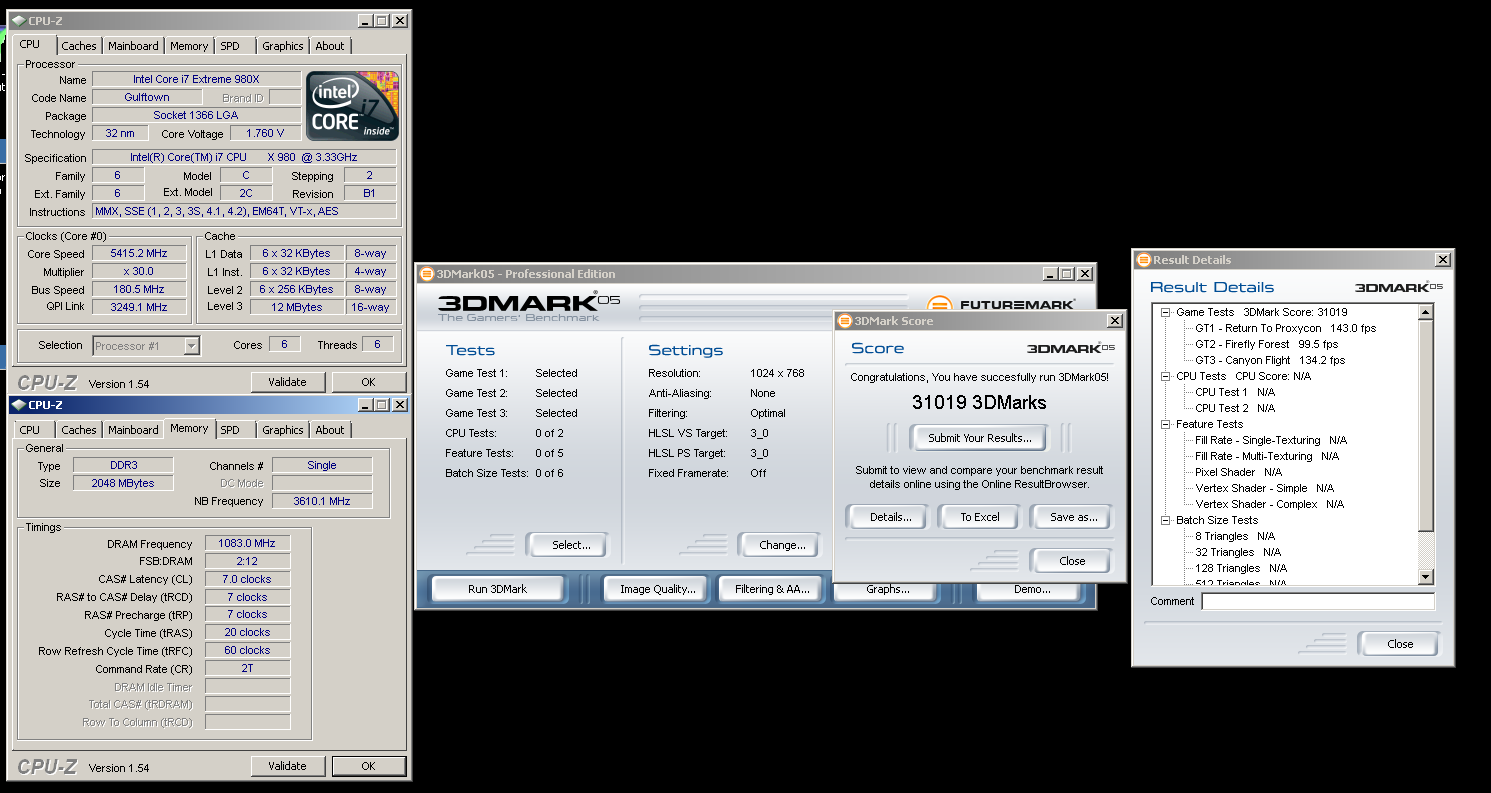Select Pixel Shader tree row
This screenshot has width=1491, height=793.
click(1238, 472)
